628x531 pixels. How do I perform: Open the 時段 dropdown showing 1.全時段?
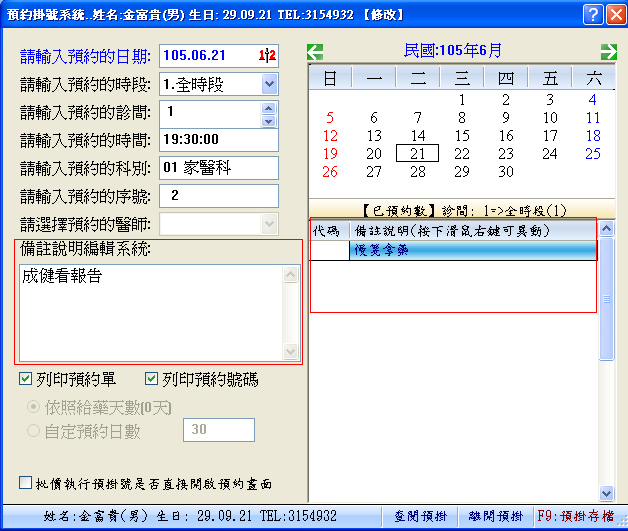(269, 84)
